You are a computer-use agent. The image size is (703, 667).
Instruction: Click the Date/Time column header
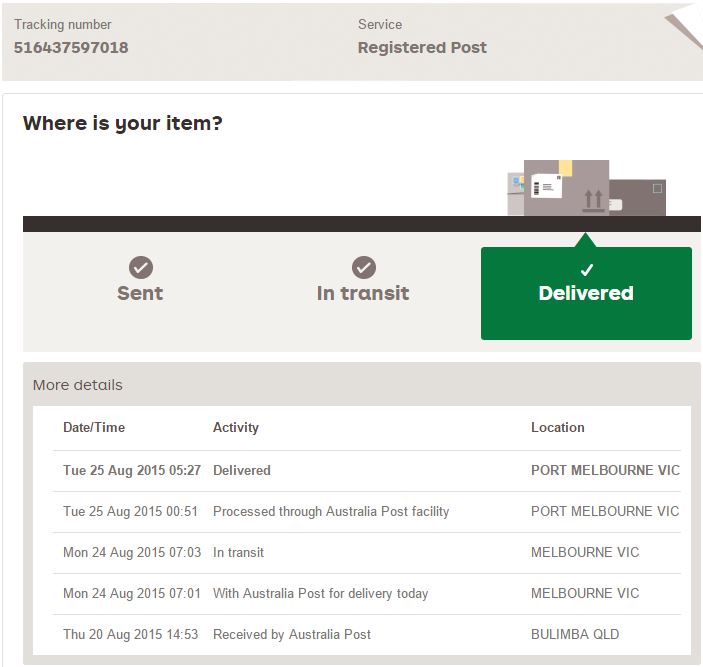94,427
